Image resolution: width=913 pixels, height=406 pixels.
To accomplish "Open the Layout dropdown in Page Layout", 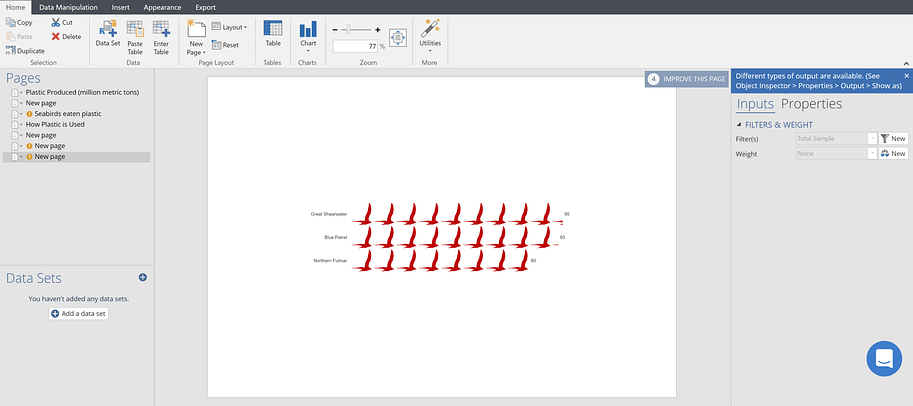I will 230,27.
